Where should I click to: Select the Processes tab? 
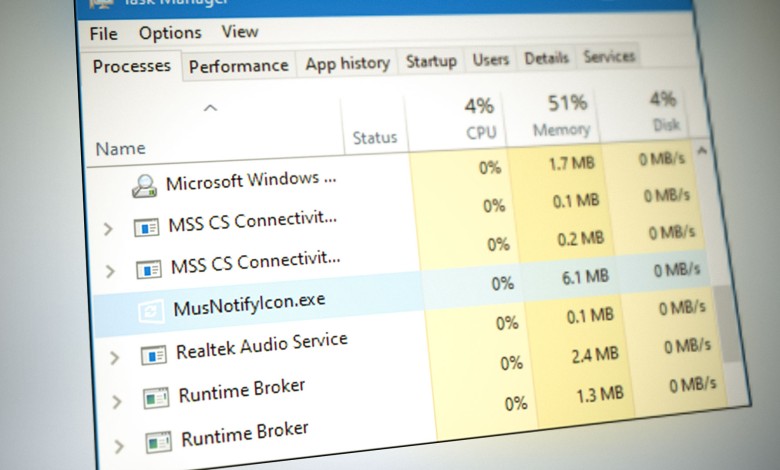(x=131, y=66)
